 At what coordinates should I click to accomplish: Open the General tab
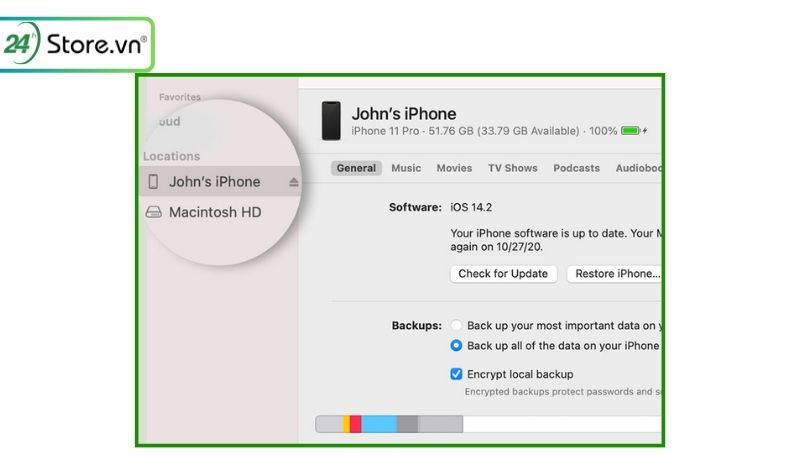tap(356, 168)
